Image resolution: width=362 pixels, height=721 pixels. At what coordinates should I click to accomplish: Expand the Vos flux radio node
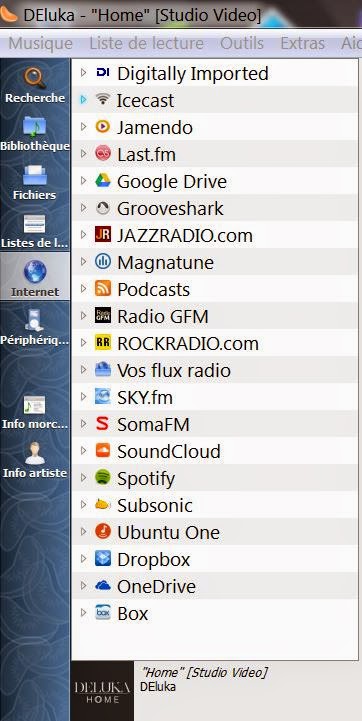pos(83,370)
